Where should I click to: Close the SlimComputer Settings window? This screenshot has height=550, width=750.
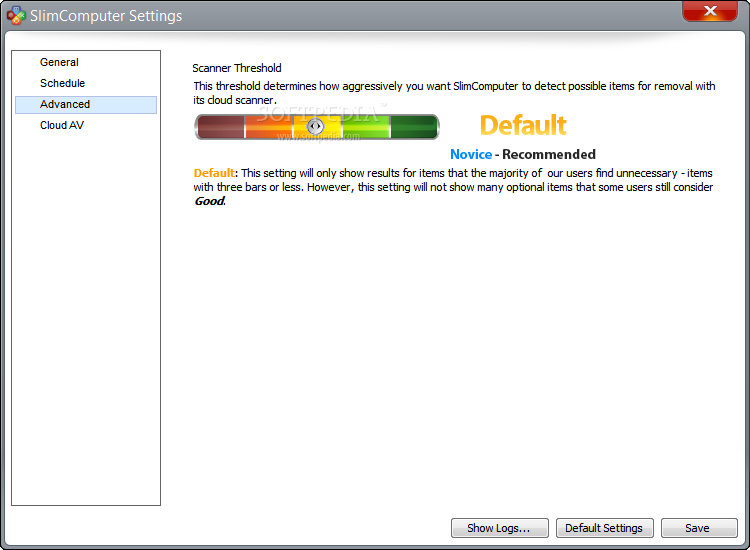pos(710,11)
